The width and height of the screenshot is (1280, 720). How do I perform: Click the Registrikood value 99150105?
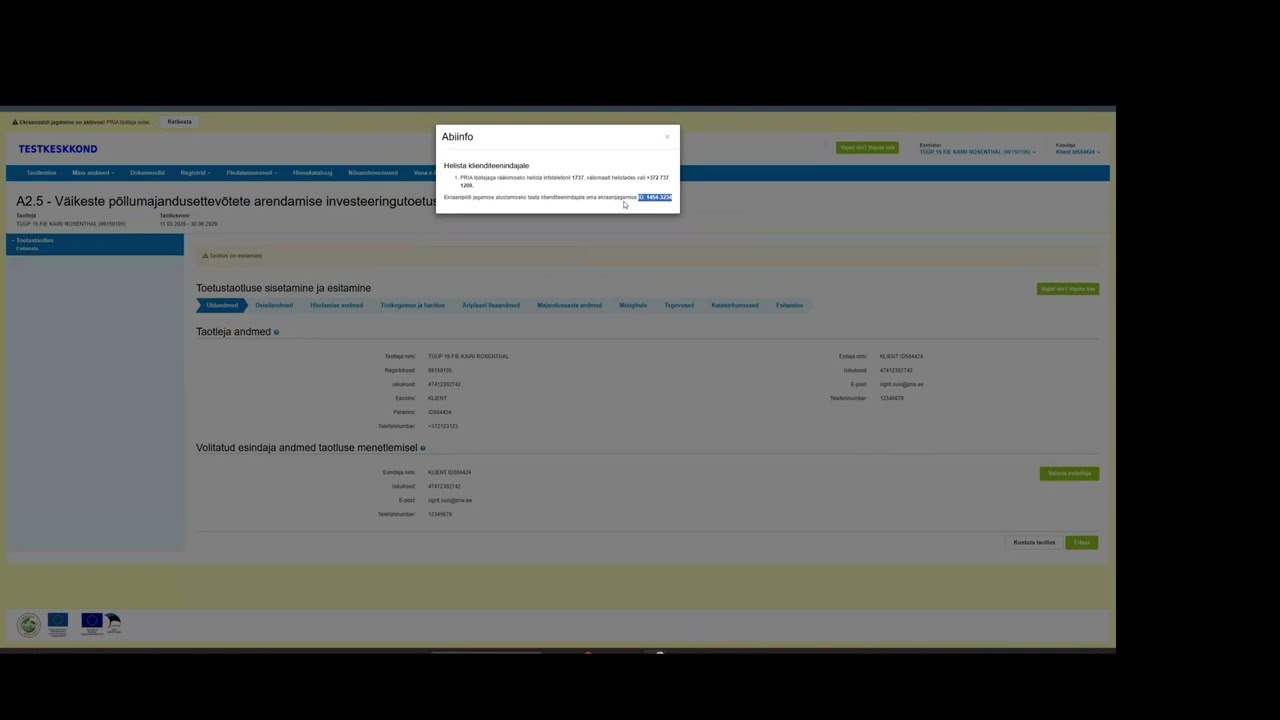(440, 370)
